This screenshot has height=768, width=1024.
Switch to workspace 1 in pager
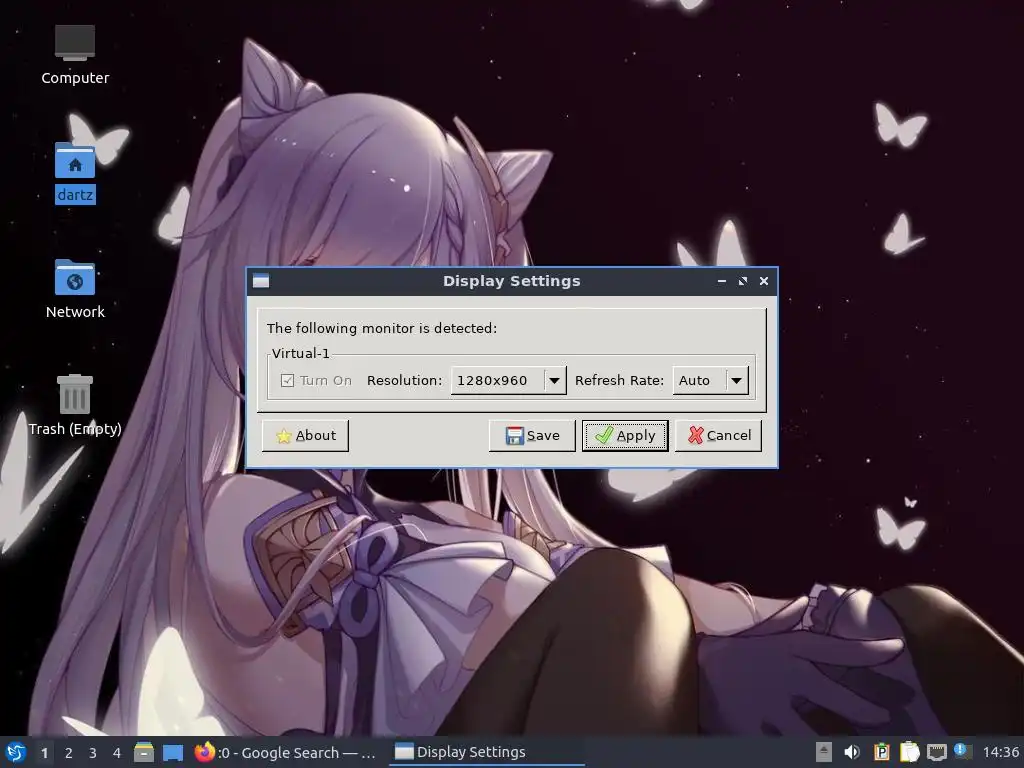coord(44,753)
